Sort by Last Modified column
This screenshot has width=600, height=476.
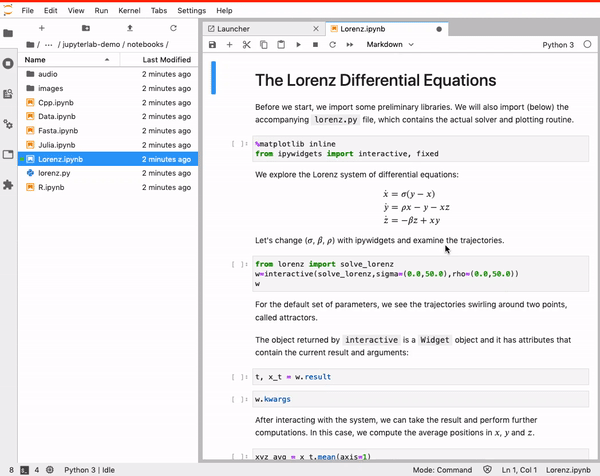click(159, 60)
